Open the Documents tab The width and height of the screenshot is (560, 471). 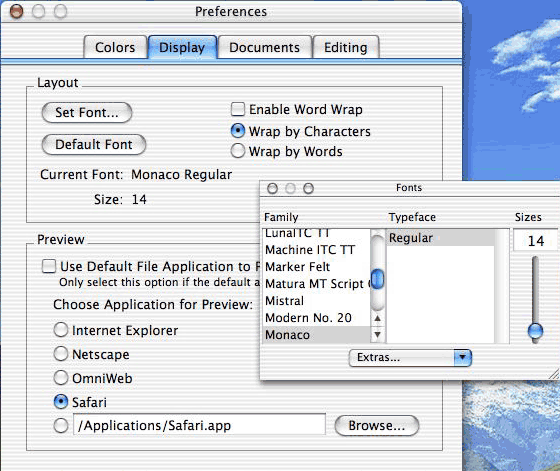tap(264, 47)
